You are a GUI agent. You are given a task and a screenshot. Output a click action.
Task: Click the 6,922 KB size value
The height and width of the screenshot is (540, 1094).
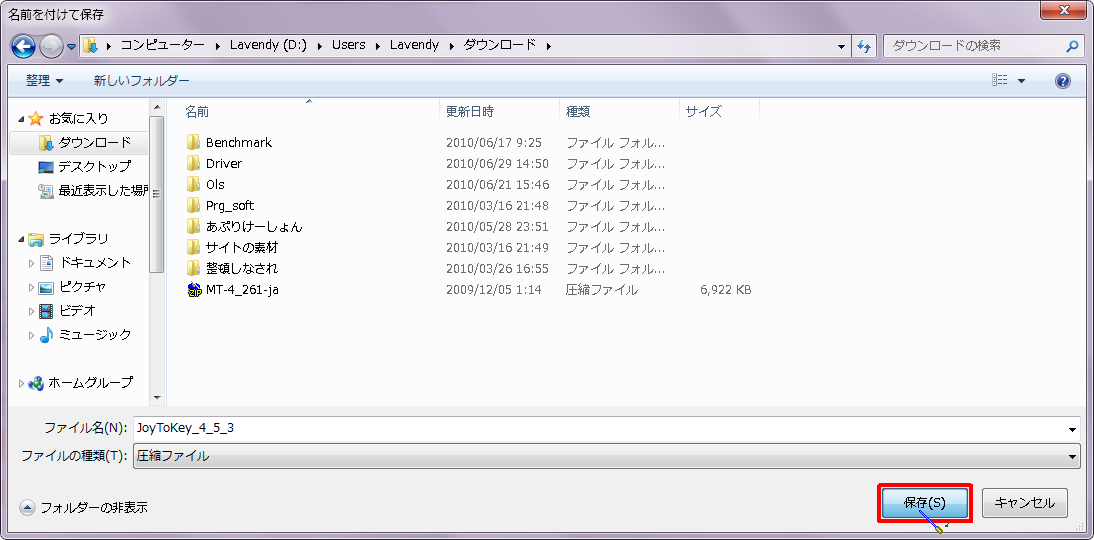tap(726, 290)
